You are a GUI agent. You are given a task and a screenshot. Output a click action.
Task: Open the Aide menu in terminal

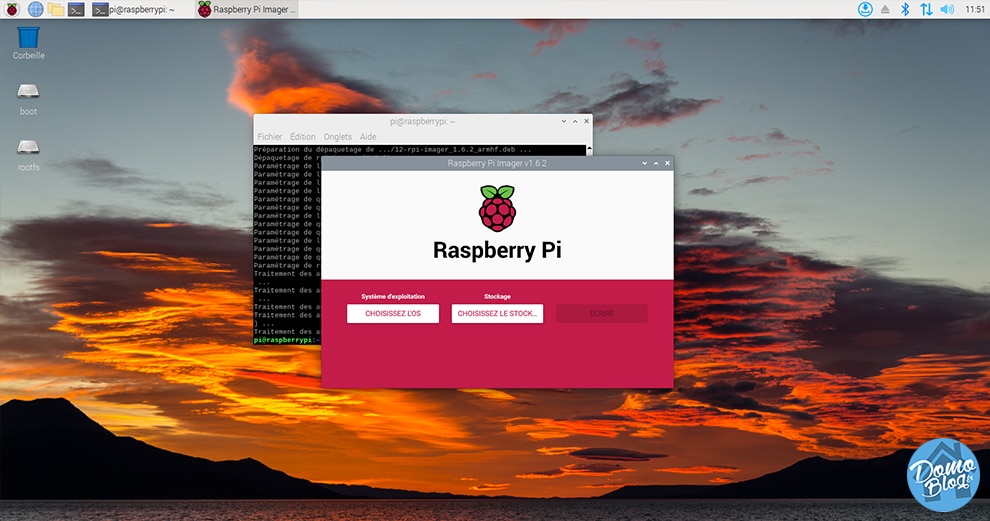click(x=368, y=136)
